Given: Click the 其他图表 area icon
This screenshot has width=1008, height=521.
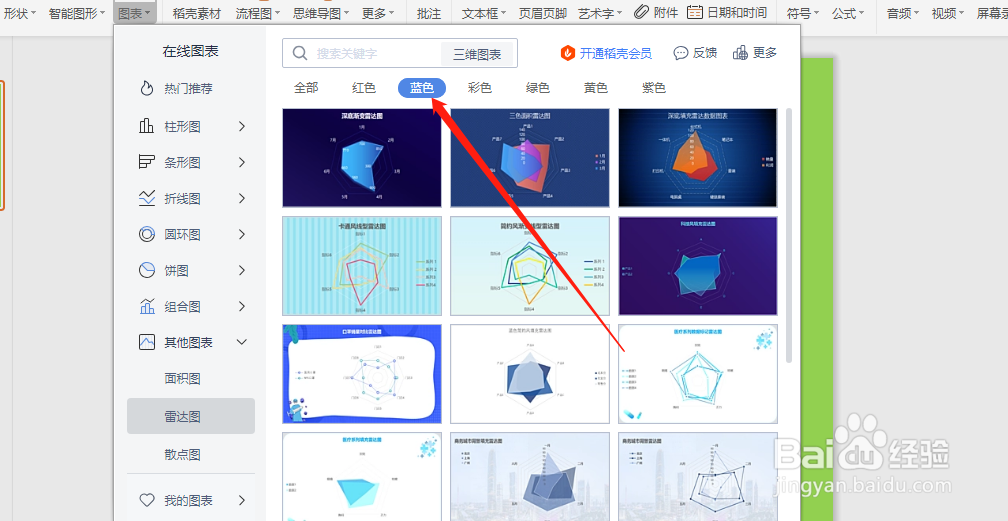Looking at the screenshot, I should click(147, 342).
